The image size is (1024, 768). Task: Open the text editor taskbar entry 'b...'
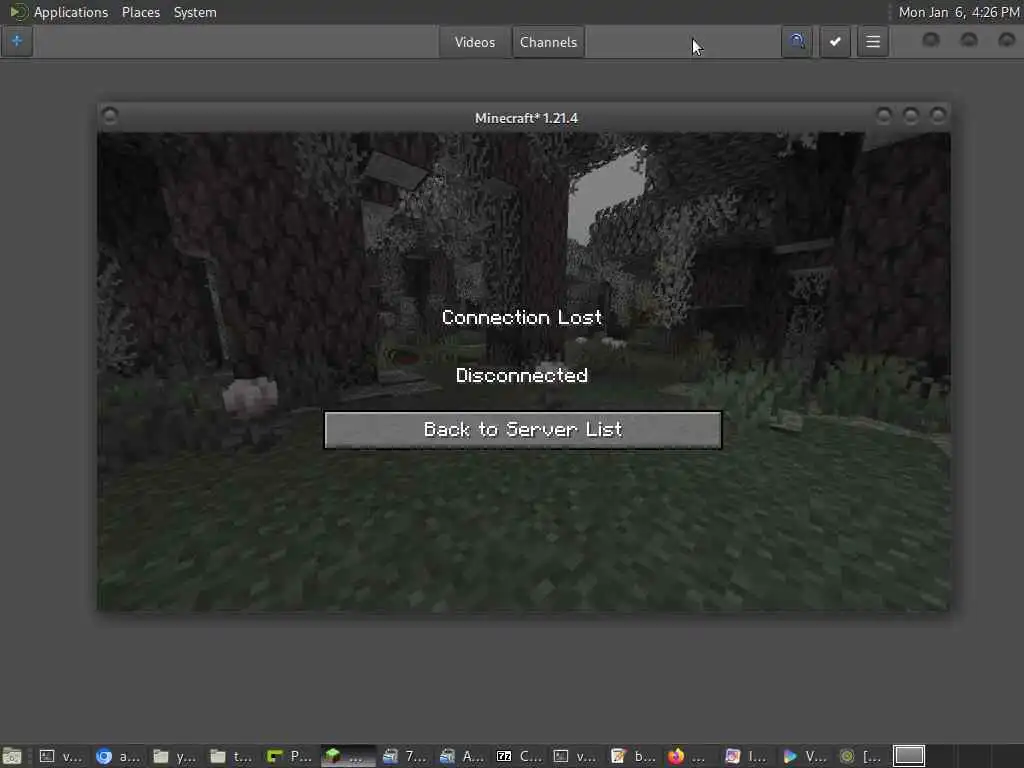(x=632, y=756)
